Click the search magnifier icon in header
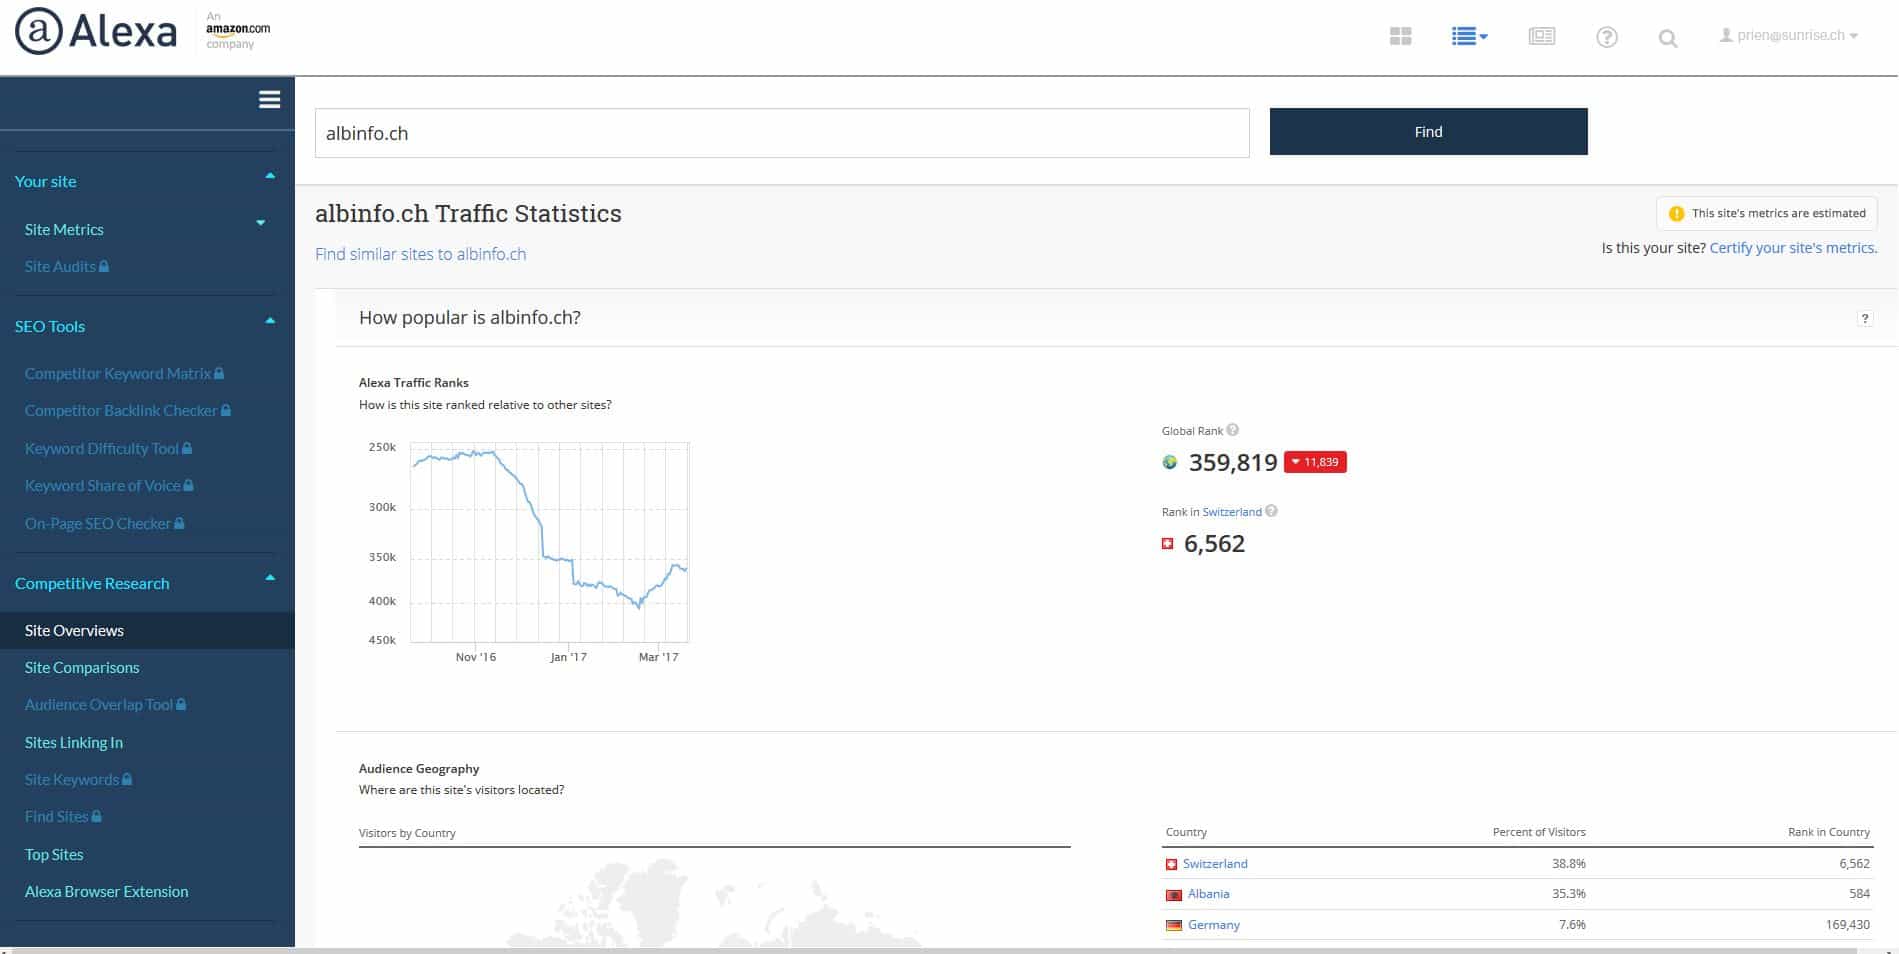Image resolution: width=1899 pixels, height=954 pixels. [x=1667, y=39]
